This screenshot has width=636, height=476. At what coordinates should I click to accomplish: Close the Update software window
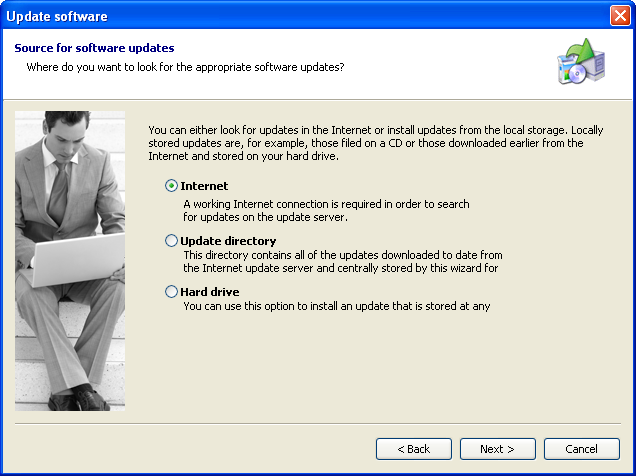pyautogui.click(x=620, y=16)
